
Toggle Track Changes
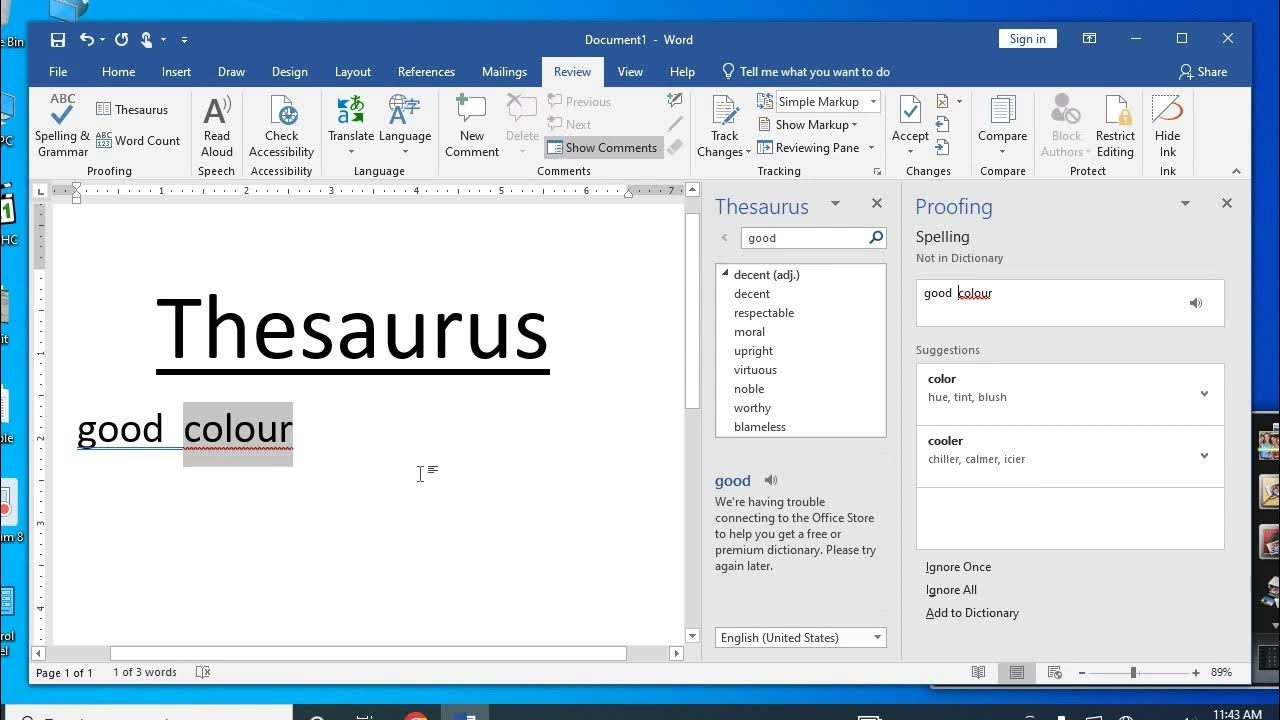[x=725, y=126]
